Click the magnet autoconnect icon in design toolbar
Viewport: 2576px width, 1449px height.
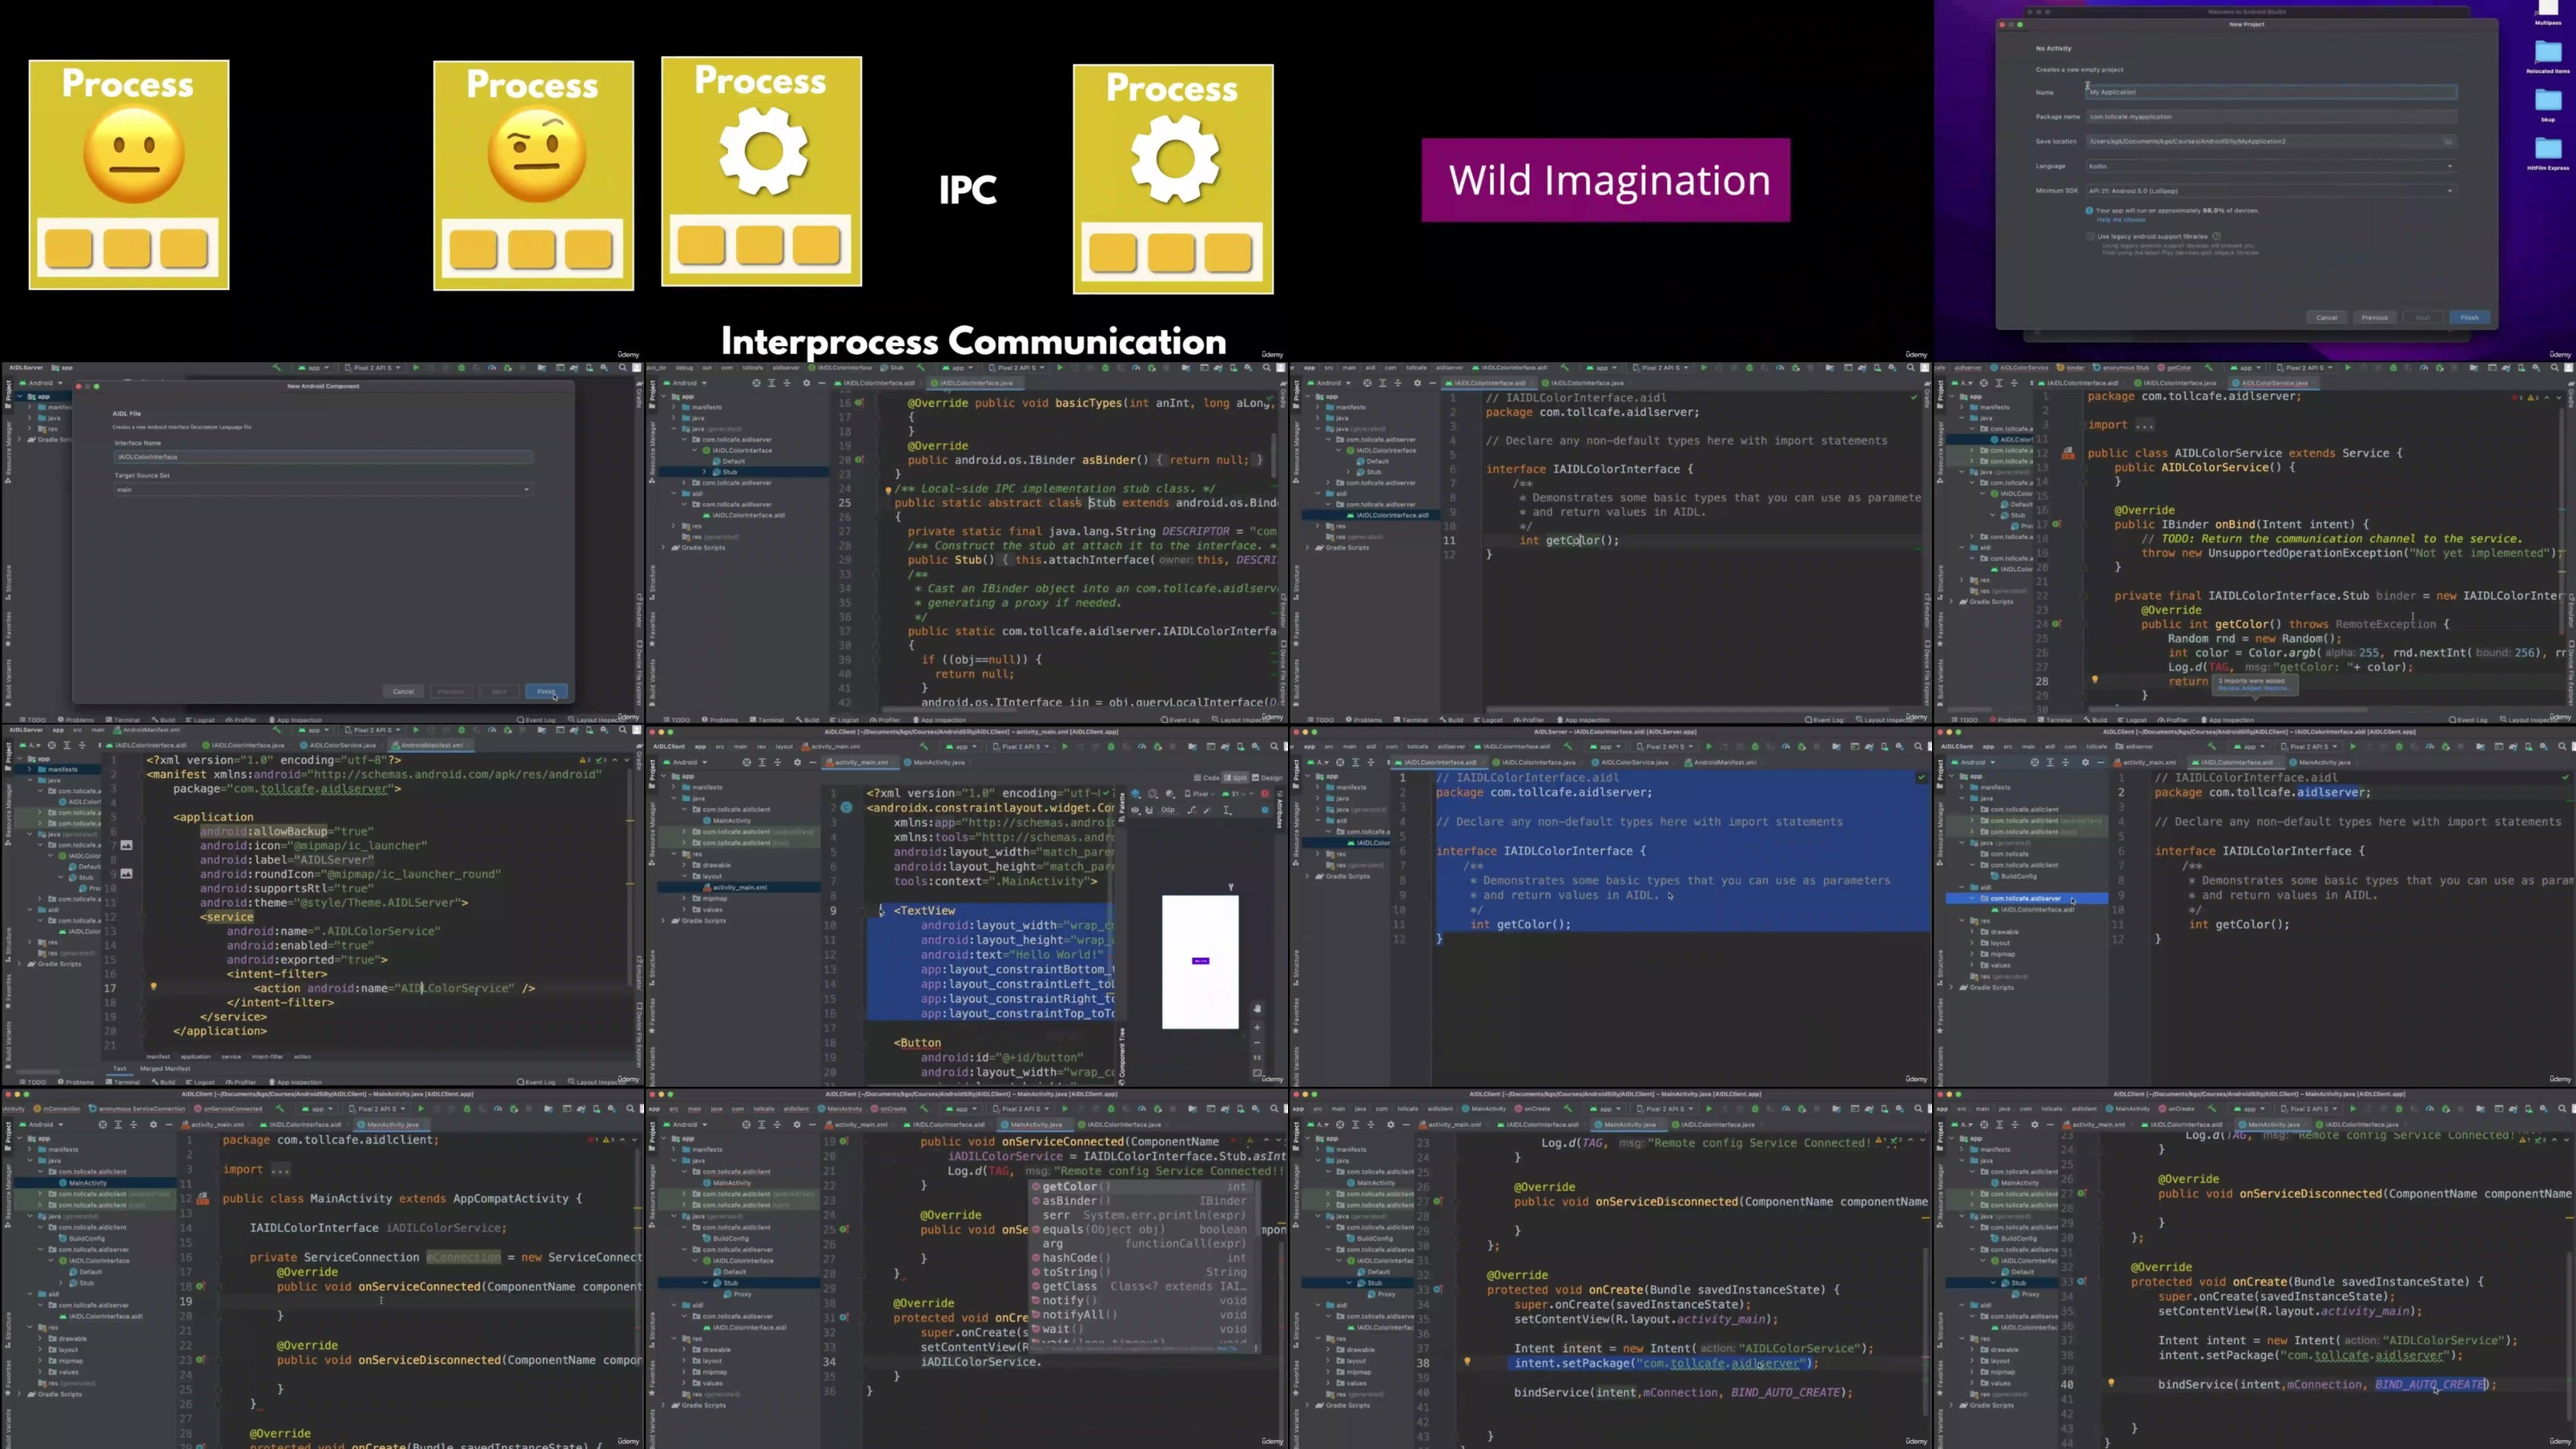pos(1149,810)
